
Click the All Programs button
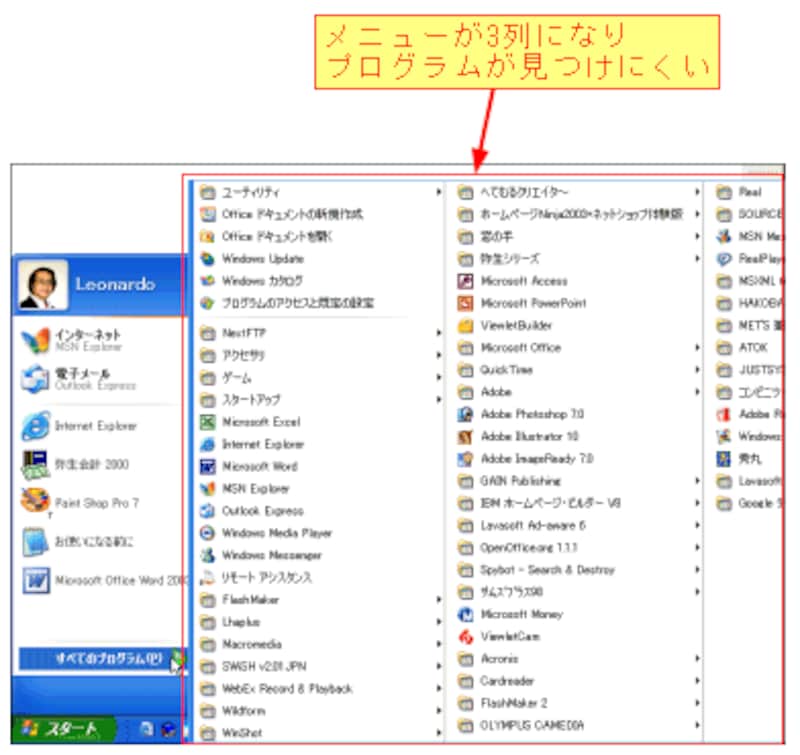(x=95, y=659)
